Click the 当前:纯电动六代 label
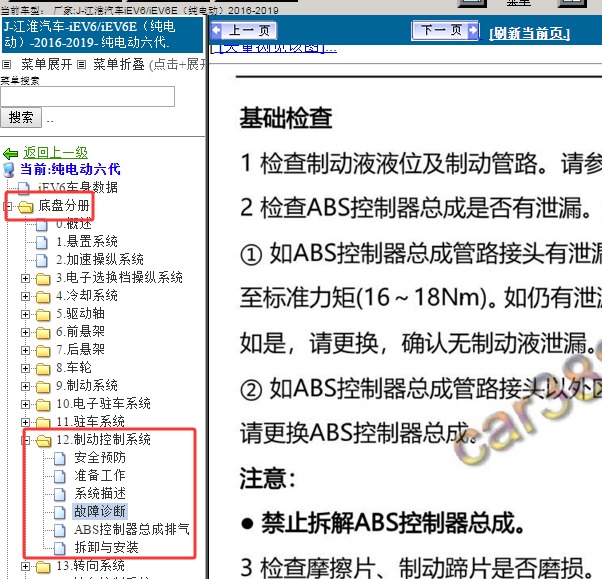 70,169
